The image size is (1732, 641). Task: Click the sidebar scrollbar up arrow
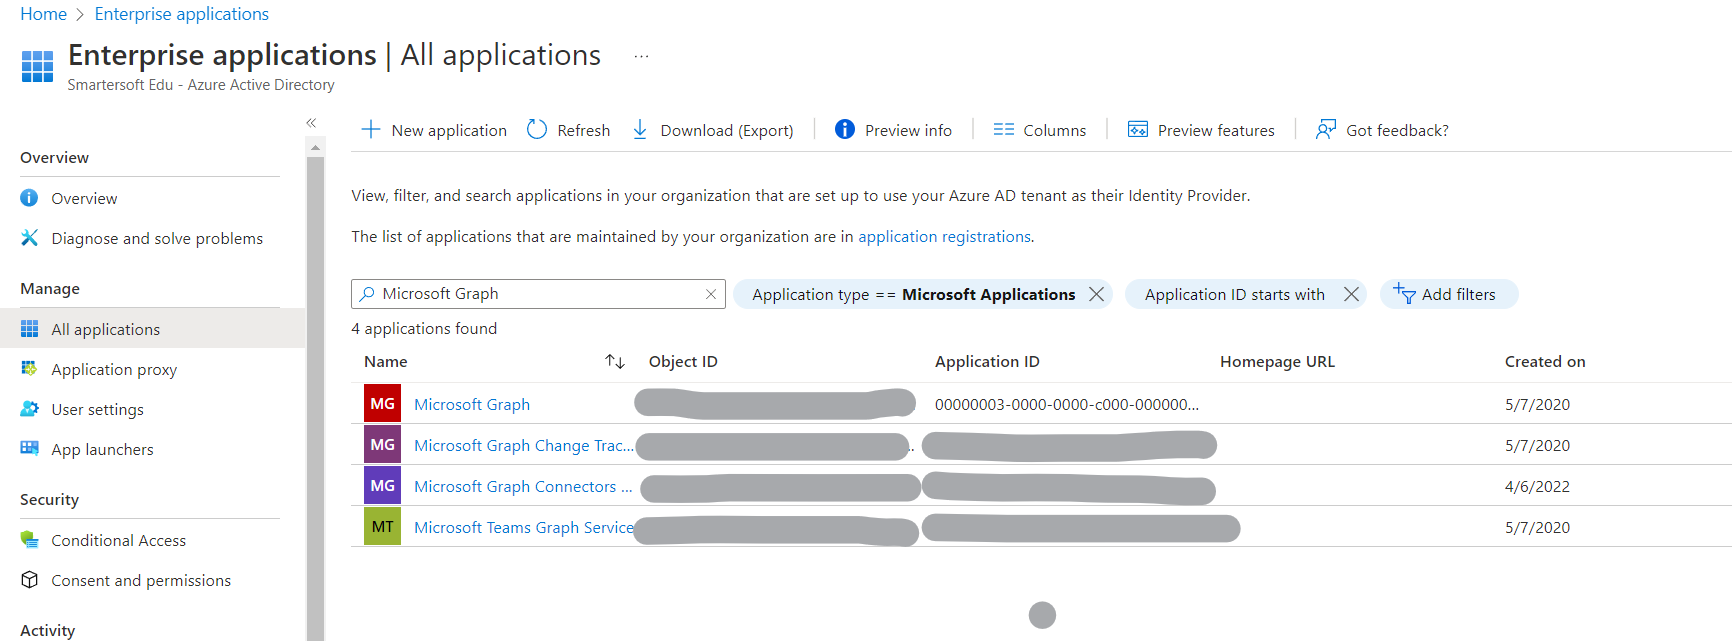pyautogui.click(x=316, y=147)
